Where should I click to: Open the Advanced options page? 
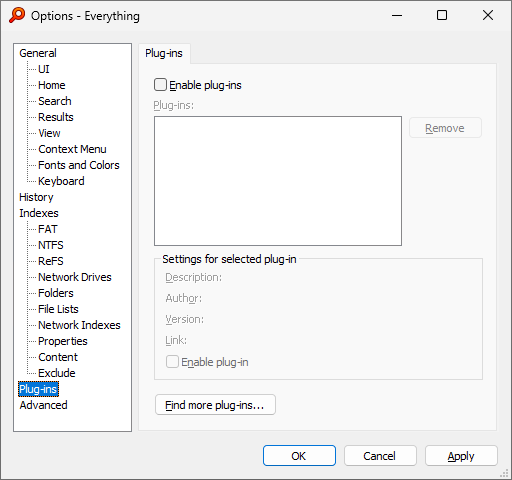[43, 405]
